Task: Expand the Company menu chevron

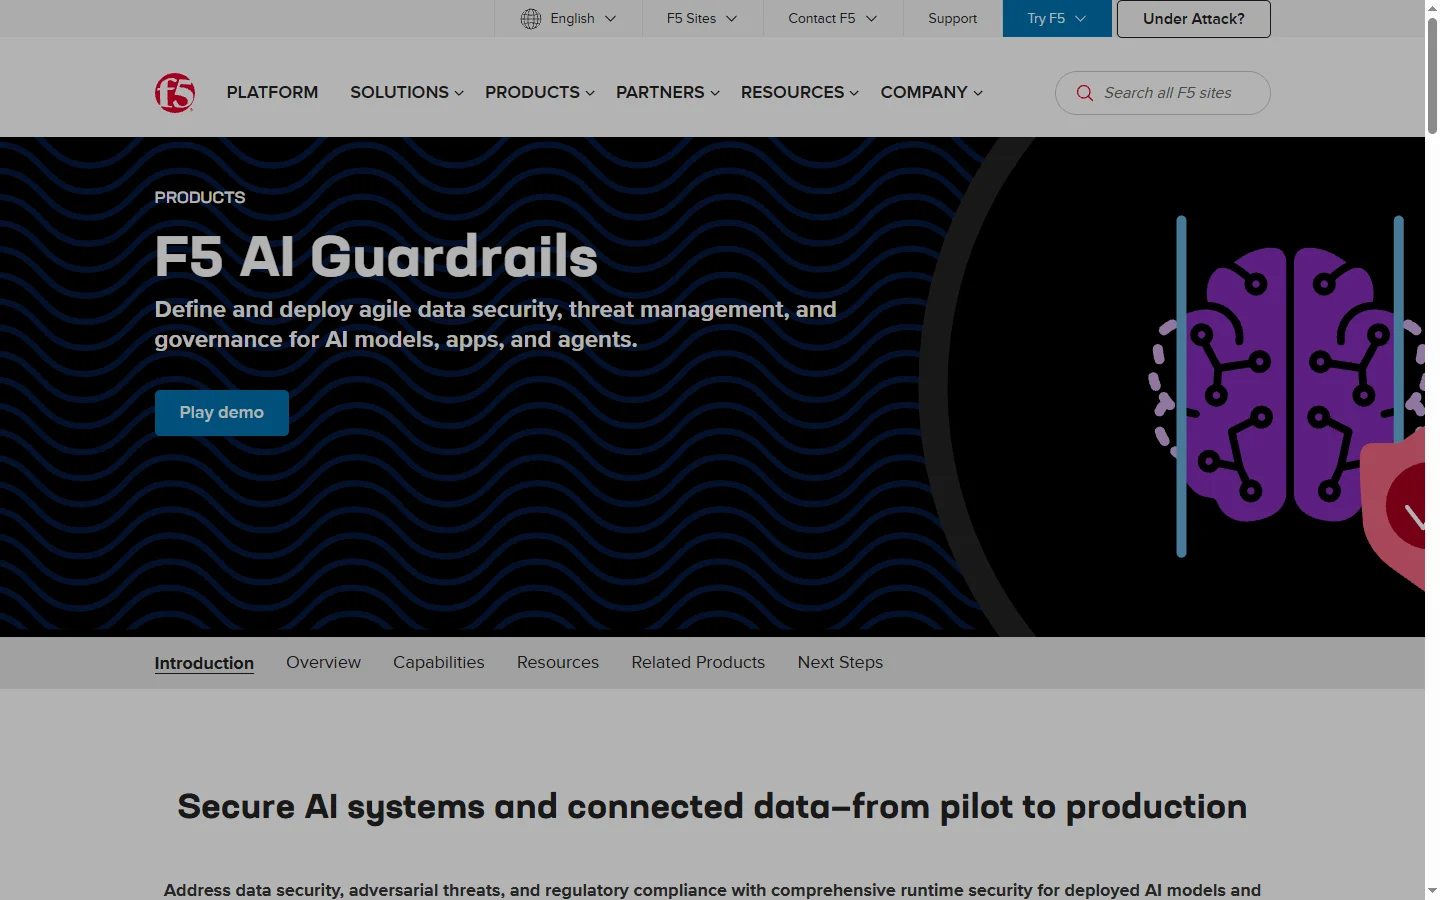Action: (x=978, y=93)
